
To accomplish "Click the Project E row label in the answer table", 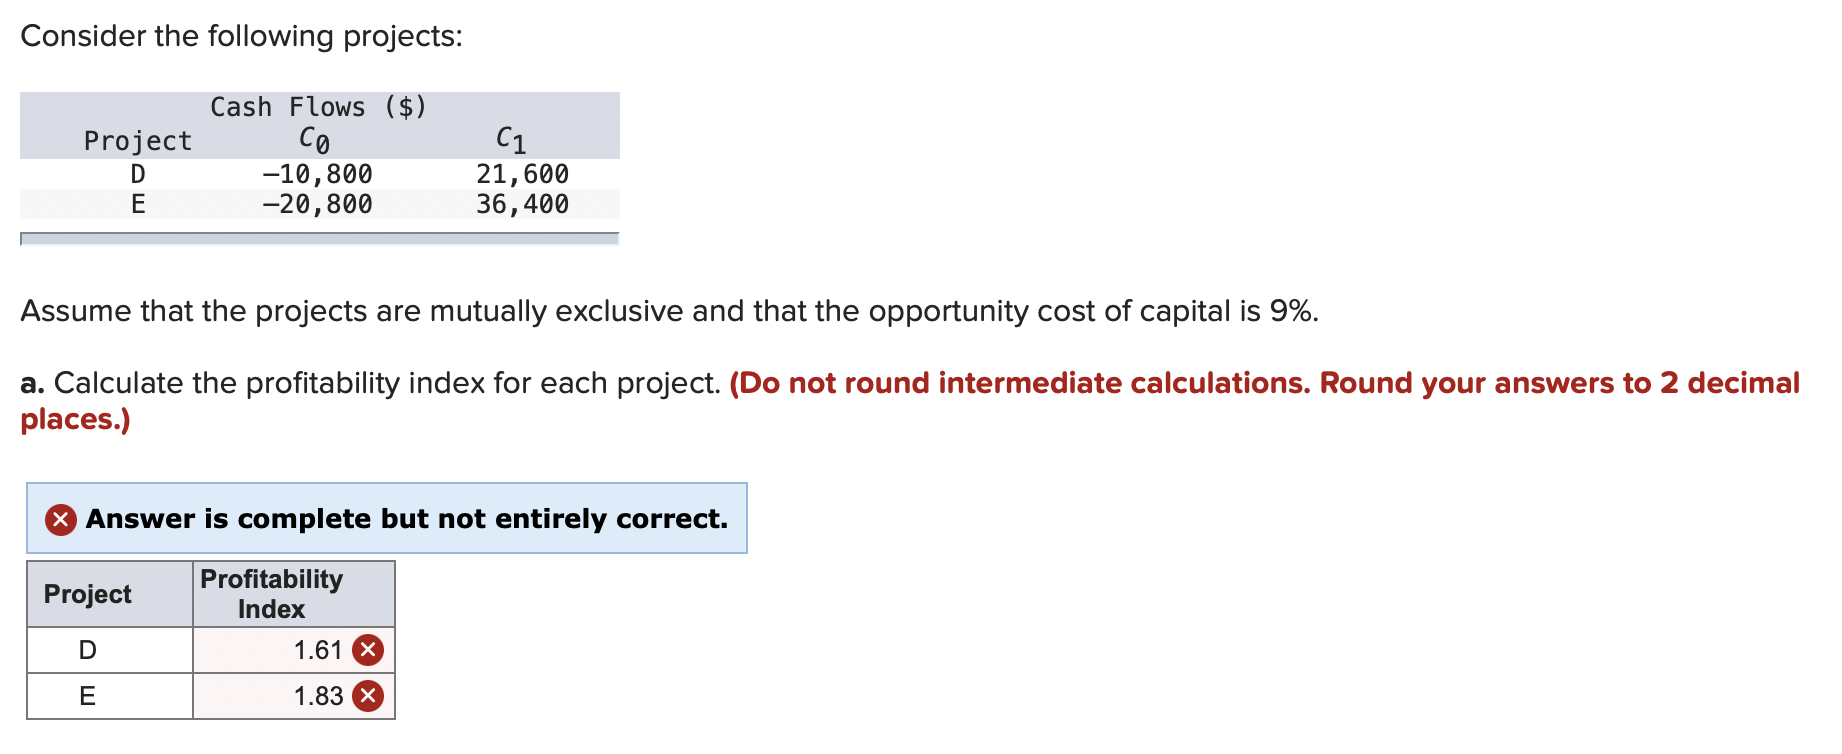I will (x=88, y=696).
